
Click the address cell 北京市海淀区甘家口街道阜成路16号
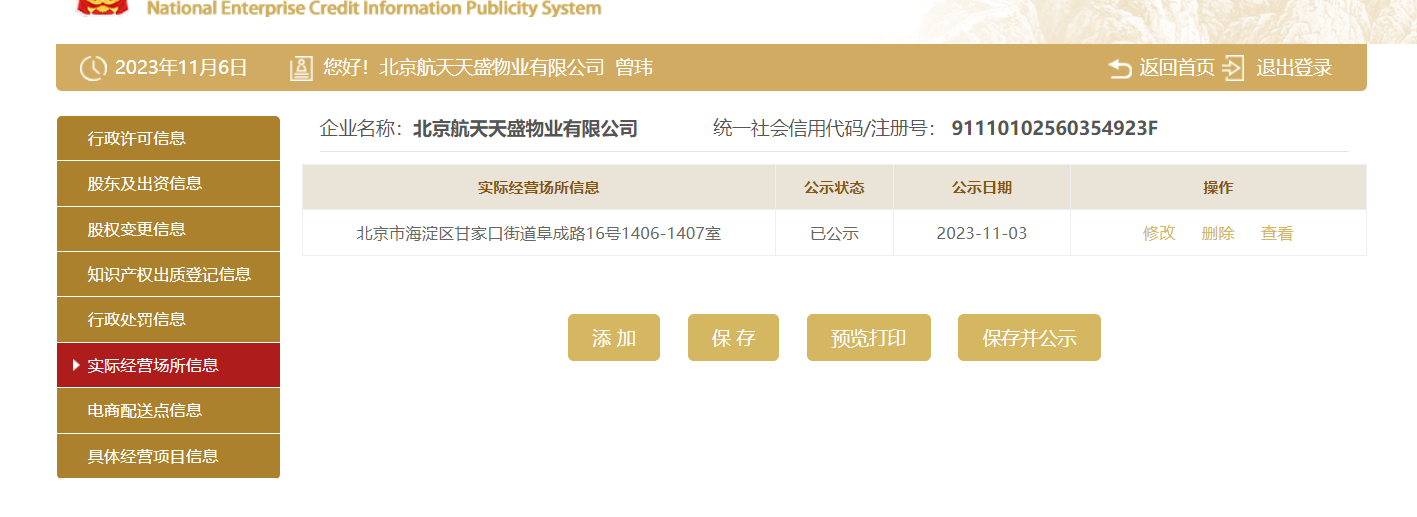[539, 233]
